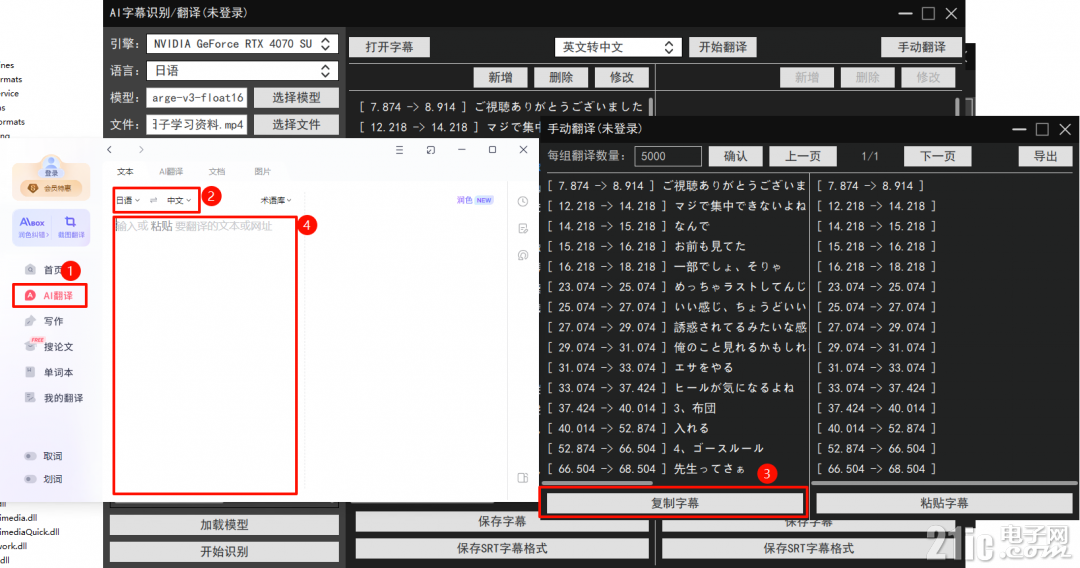Image resolution: width=1080 pixels, height=568 pixels.
Task: Click 粘贴字幕 paste subtitles button
Action: point(944,503)
